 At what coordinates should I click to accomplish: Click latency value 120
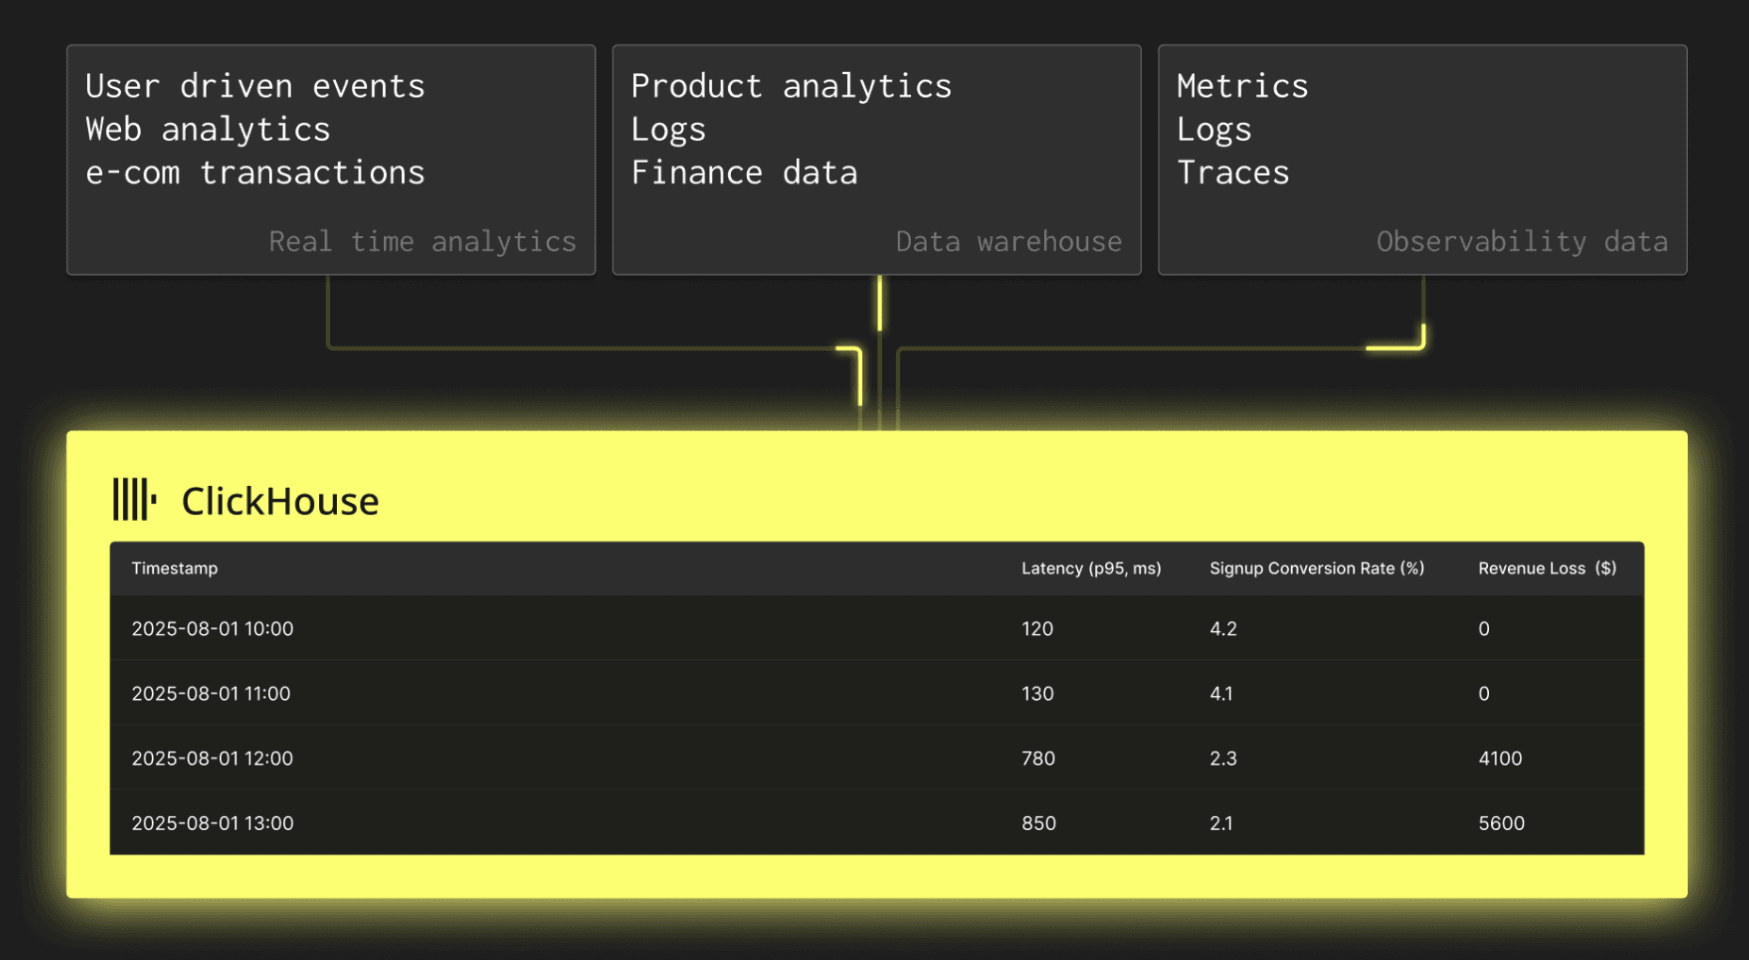tap(1037, 629)
